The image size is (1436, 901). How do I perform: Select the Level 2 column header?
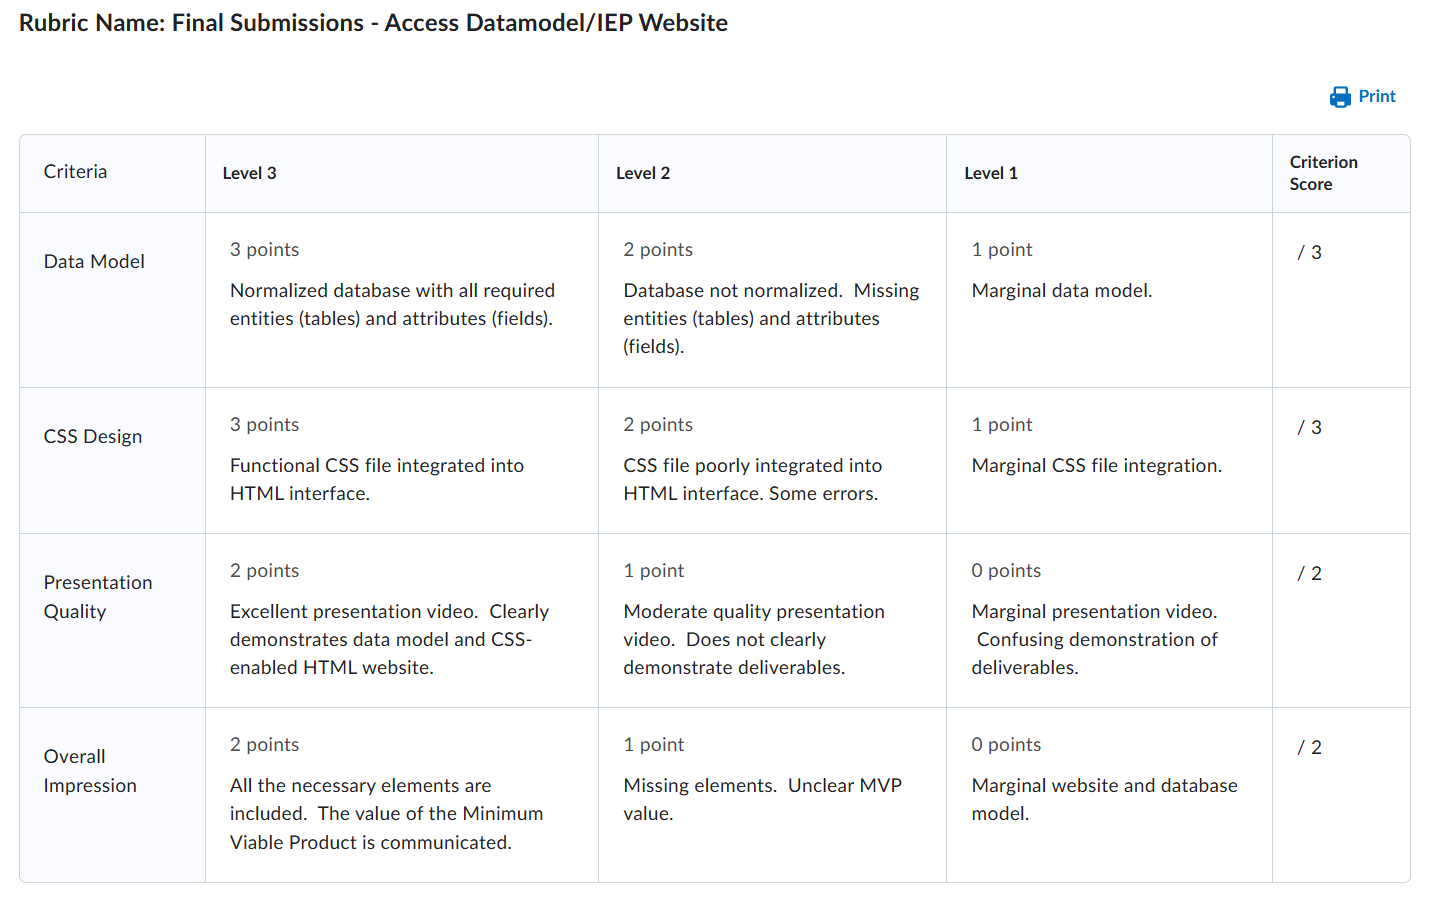(643, 172)
